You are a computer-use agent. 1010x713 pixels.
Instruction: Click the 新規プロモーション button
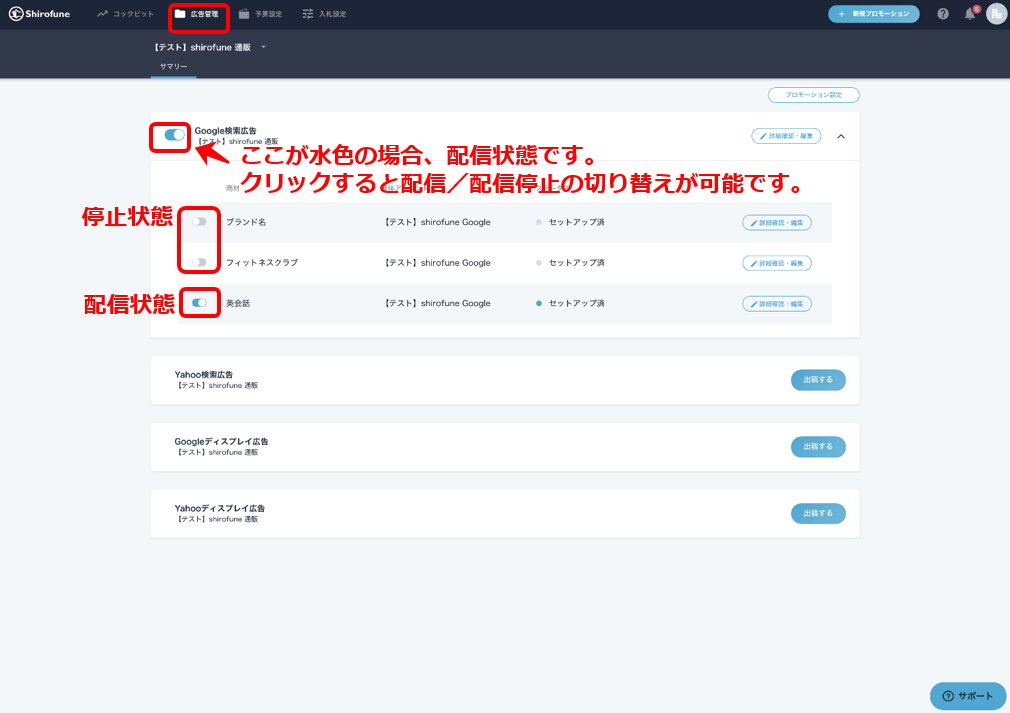point(873,14)
